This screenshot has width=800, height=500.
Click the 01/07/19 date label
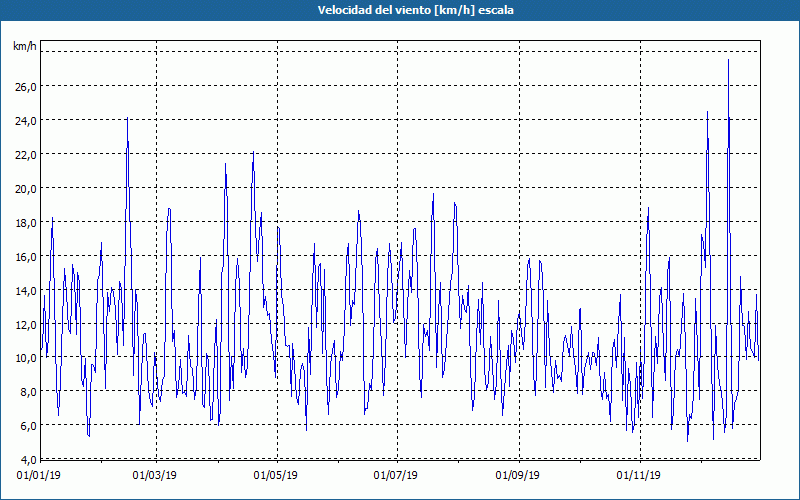396,476
